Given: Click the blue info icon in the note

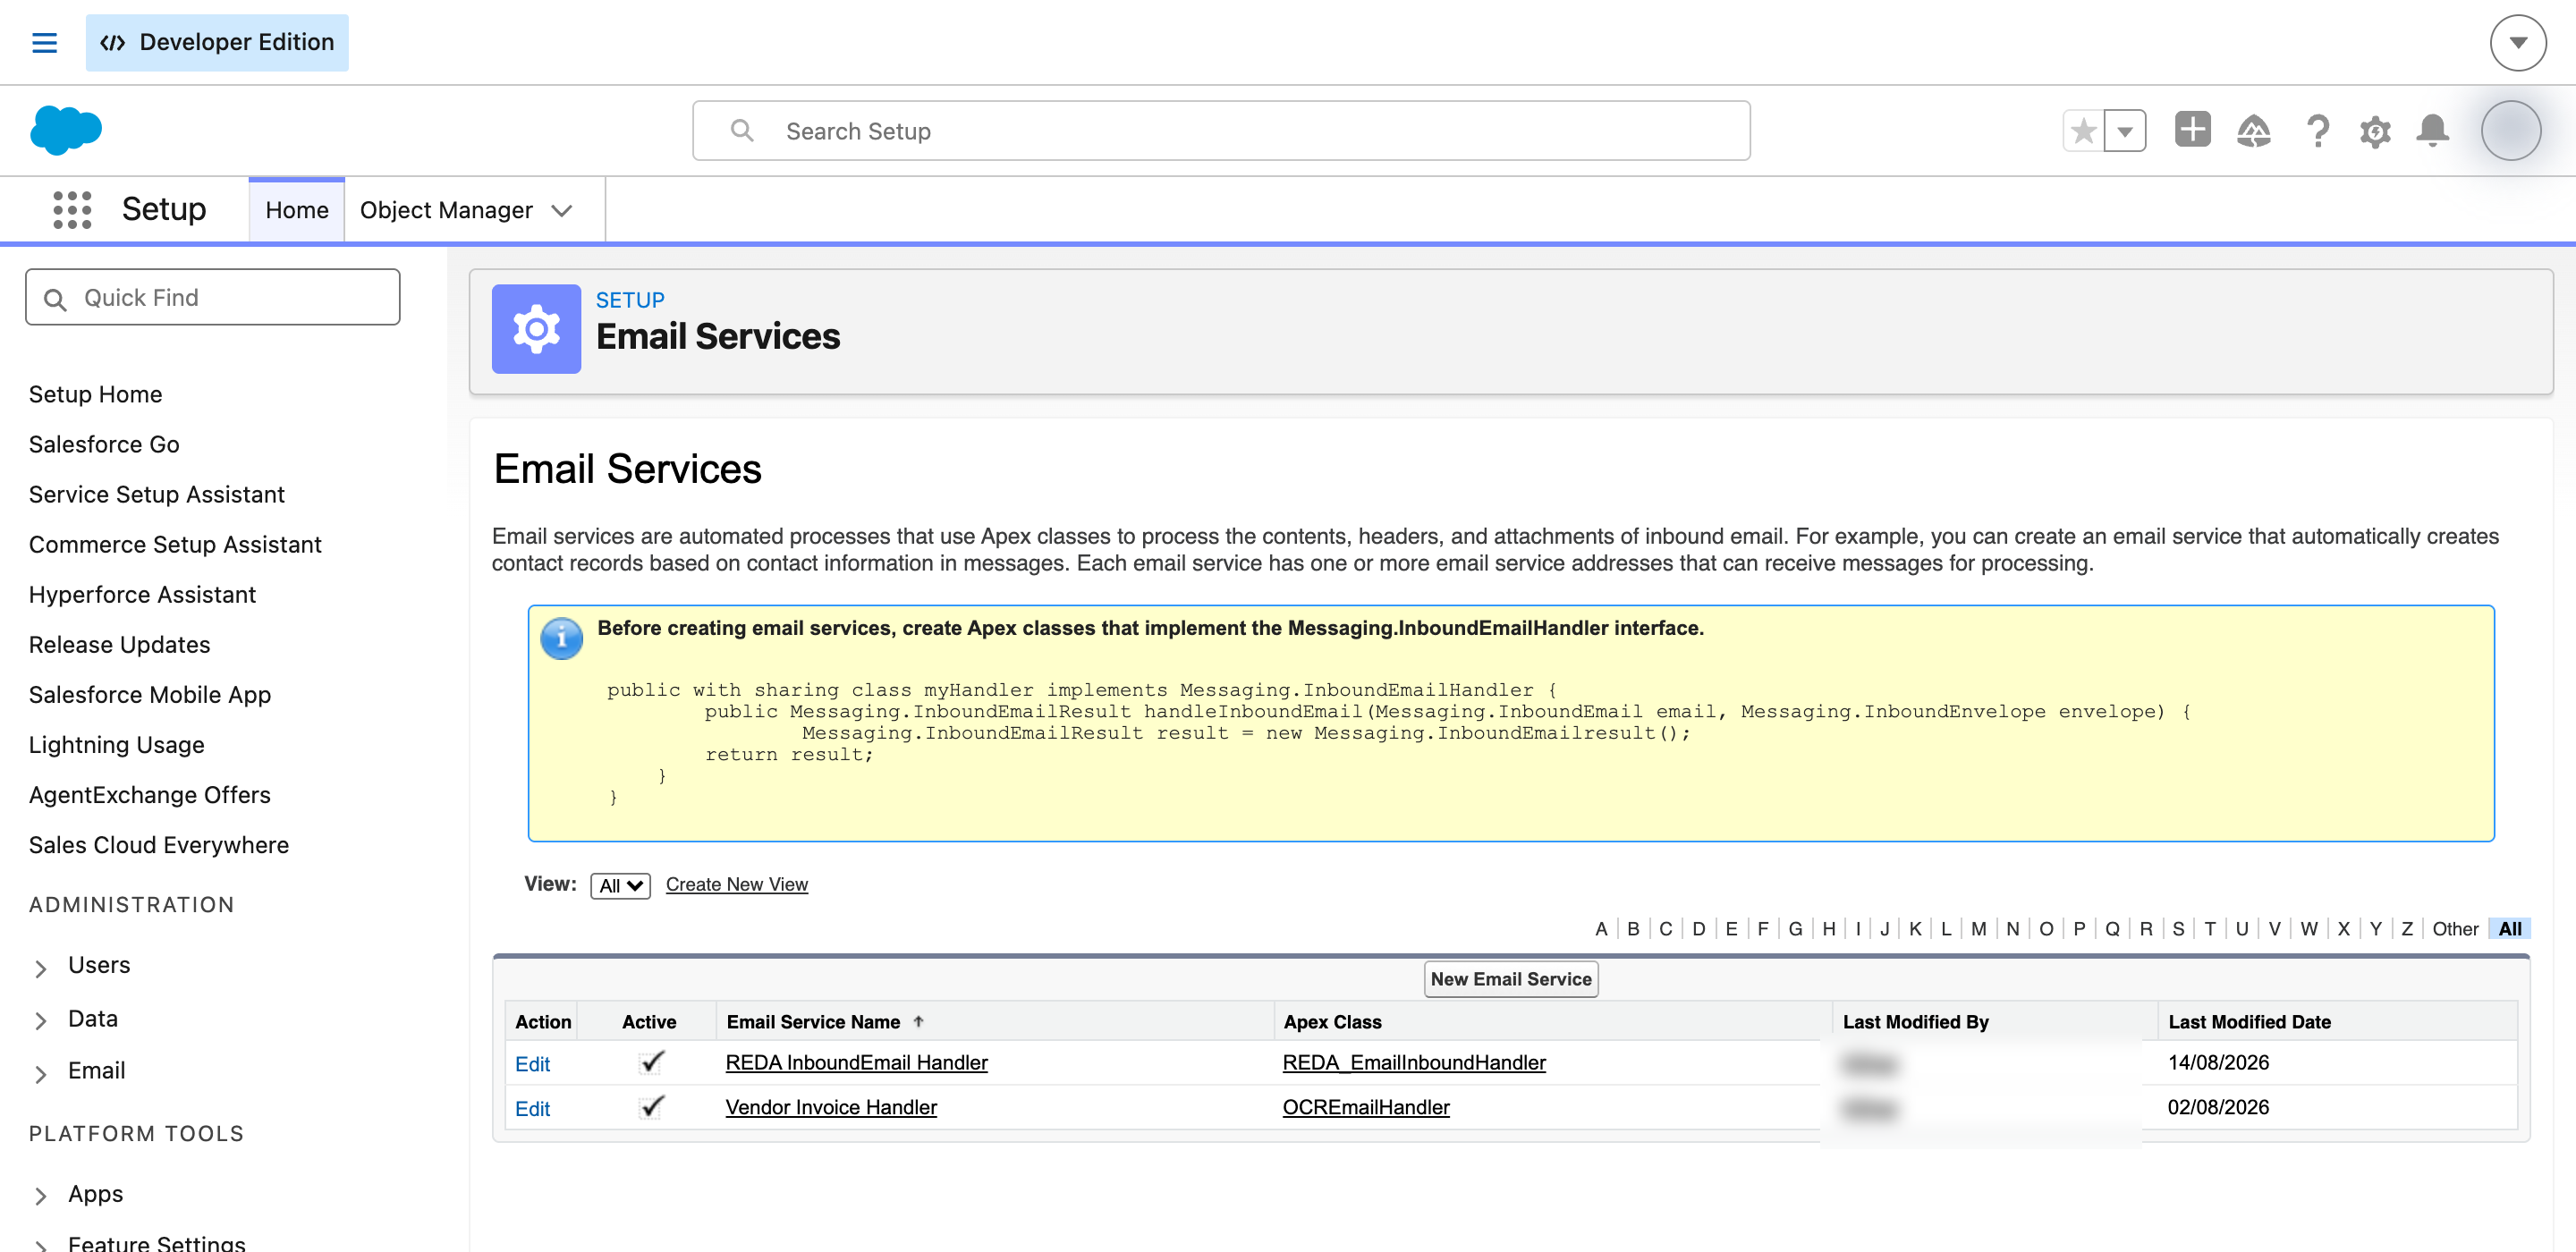Looking at the screenshot, I should click(x=561, y=637).
